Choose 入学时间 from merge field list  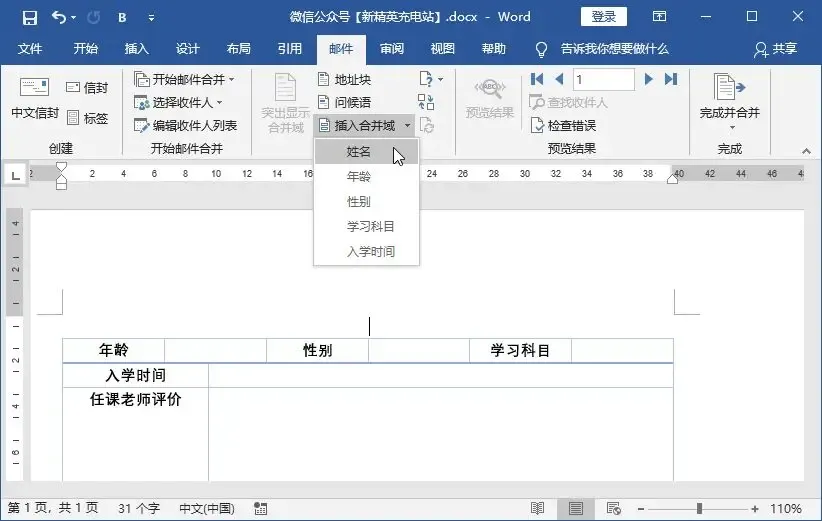pyautogui.click(x=366, y=252)
